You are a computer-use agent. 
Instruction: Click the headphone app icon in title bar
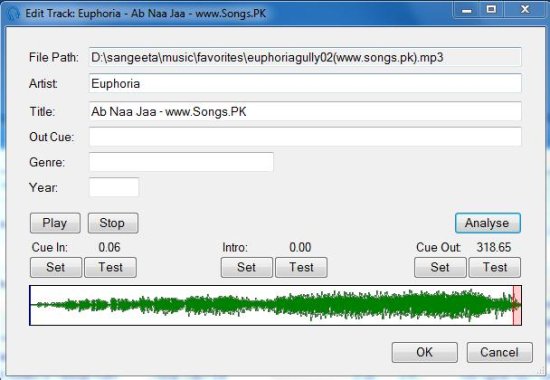click(13, 14)
